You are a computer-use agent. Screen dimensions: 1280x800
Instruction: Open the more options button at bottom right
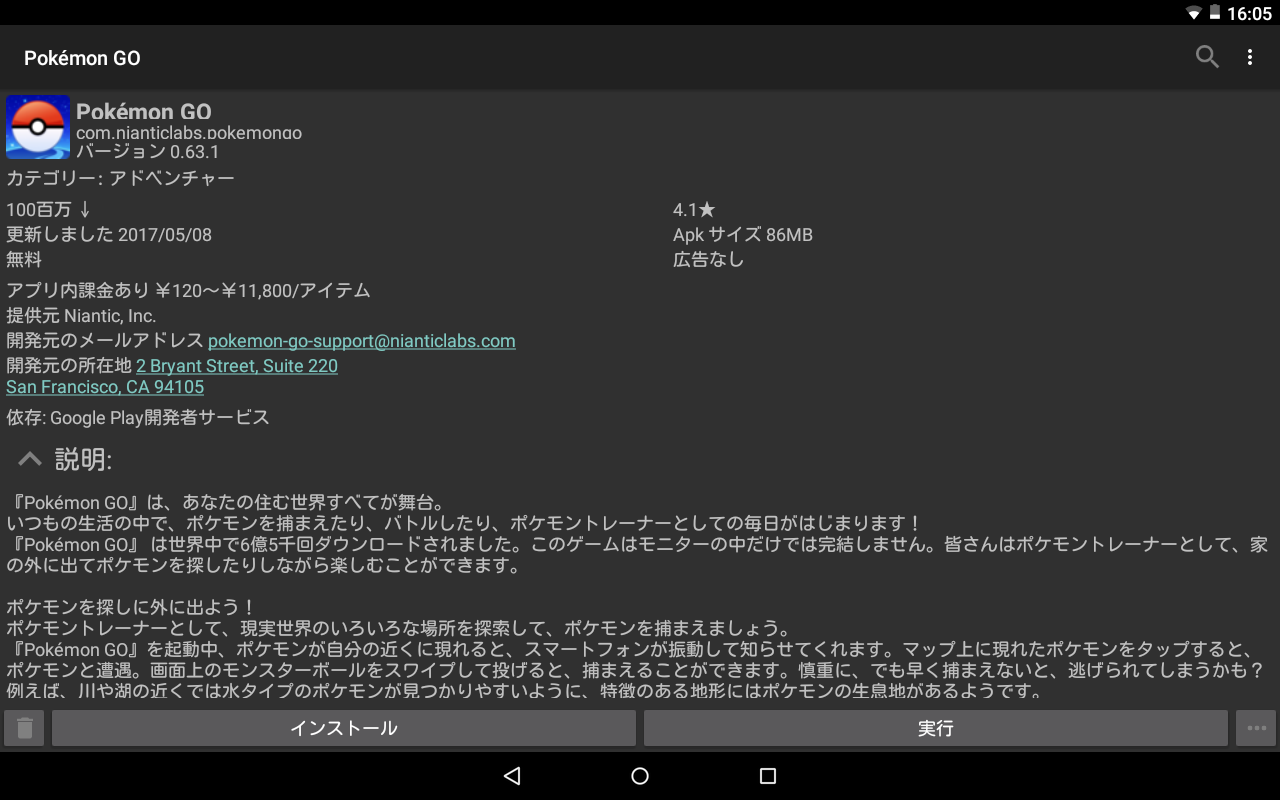(x=1256, y=728)
